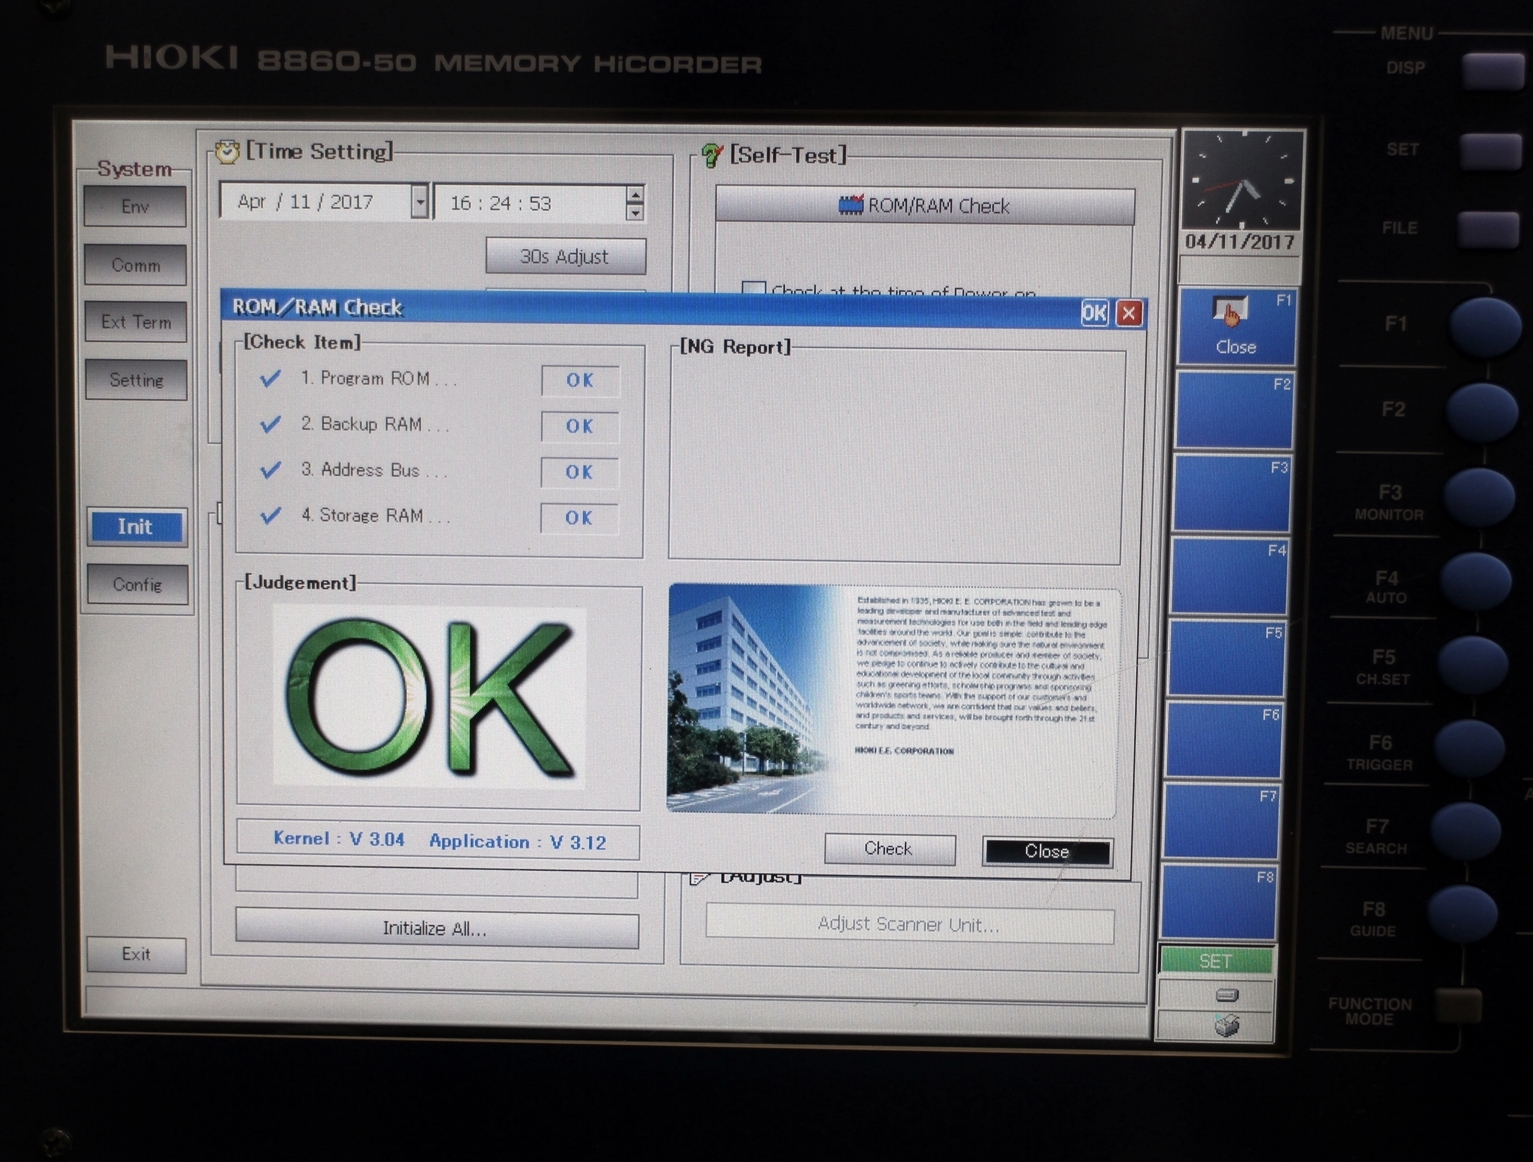
Task: Click the Address Bus OK result box
Action: tap(580, 472)
